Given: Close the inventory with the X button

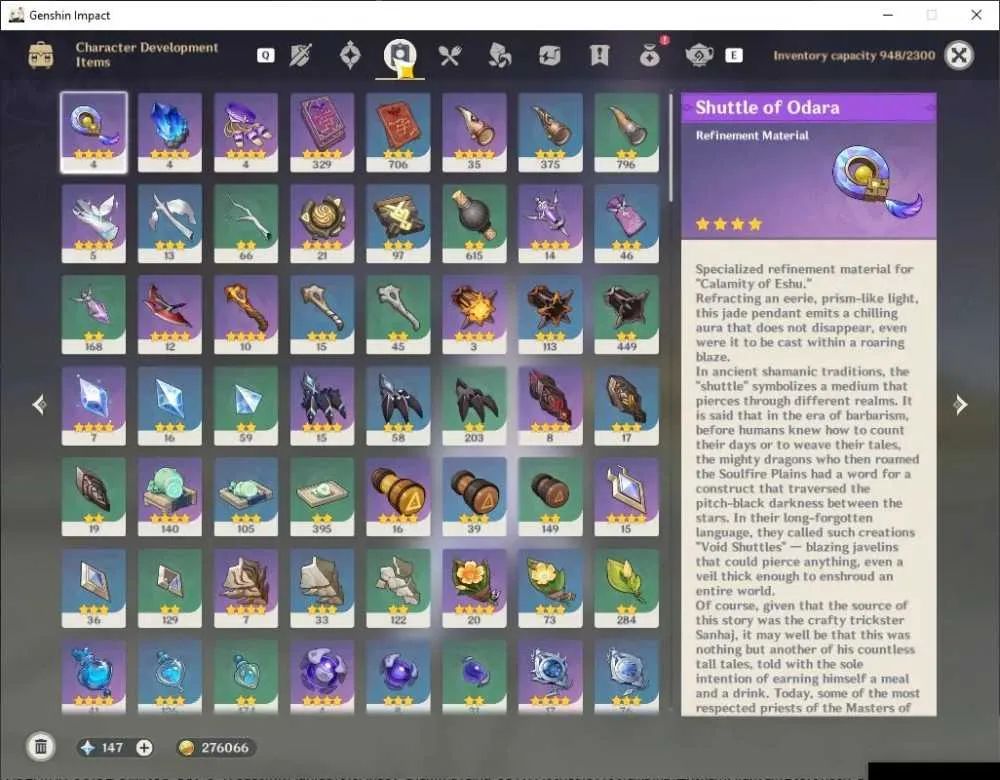Looking at the screenshot, I should 959,55.
